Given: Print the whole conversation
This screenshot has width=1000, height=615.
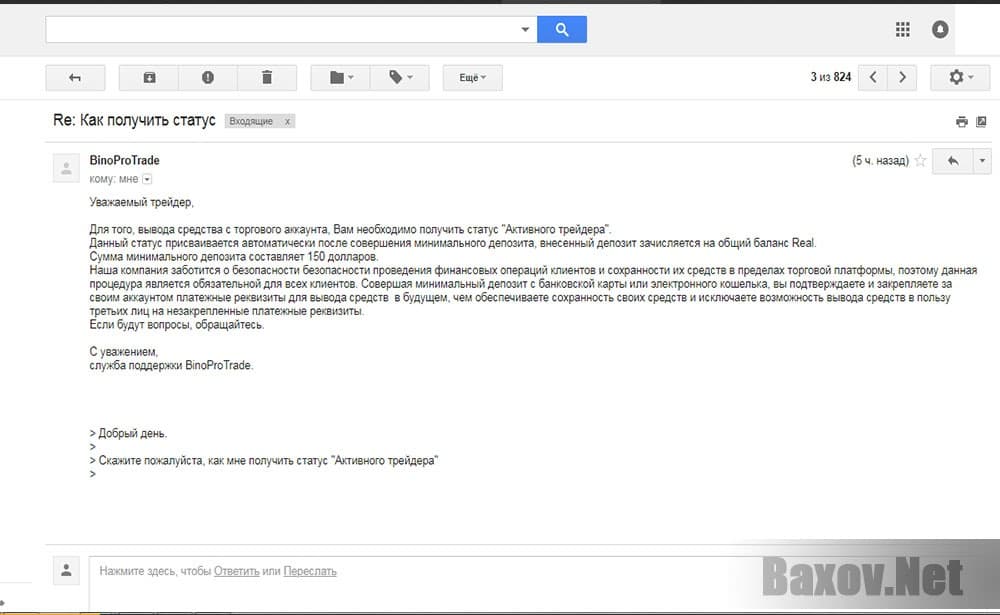Looking at the screenshot, I should pyautogui.click(x=962, y=121).
